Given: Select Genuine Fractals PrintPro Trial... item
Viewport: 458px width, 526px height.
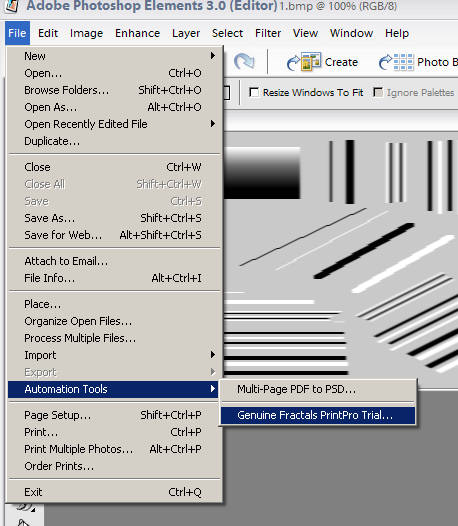Looking at the screenshot, I should click(x=318, y=415).
